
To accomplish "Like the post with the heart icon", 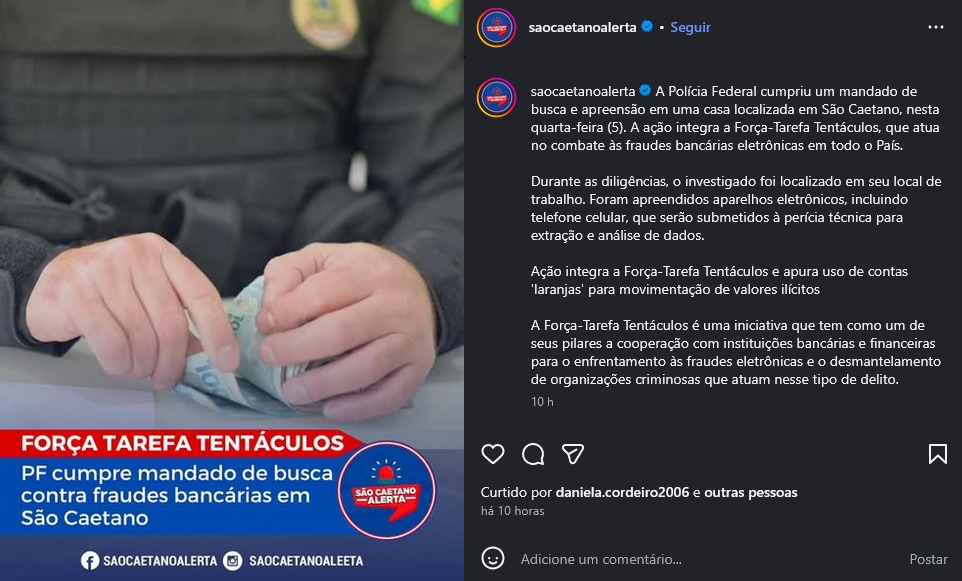I will (493, 454).
